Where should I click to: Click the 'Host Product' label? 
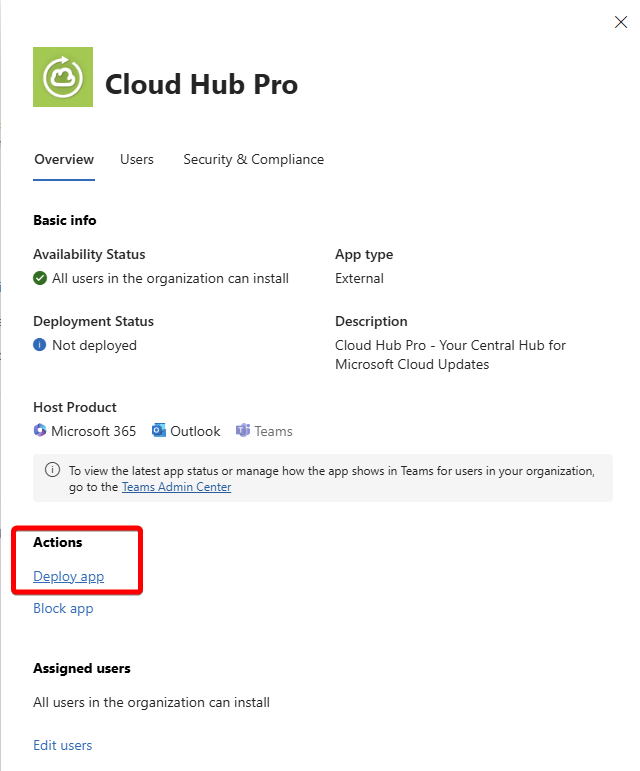pyautogui.click(x=75, y=407)
